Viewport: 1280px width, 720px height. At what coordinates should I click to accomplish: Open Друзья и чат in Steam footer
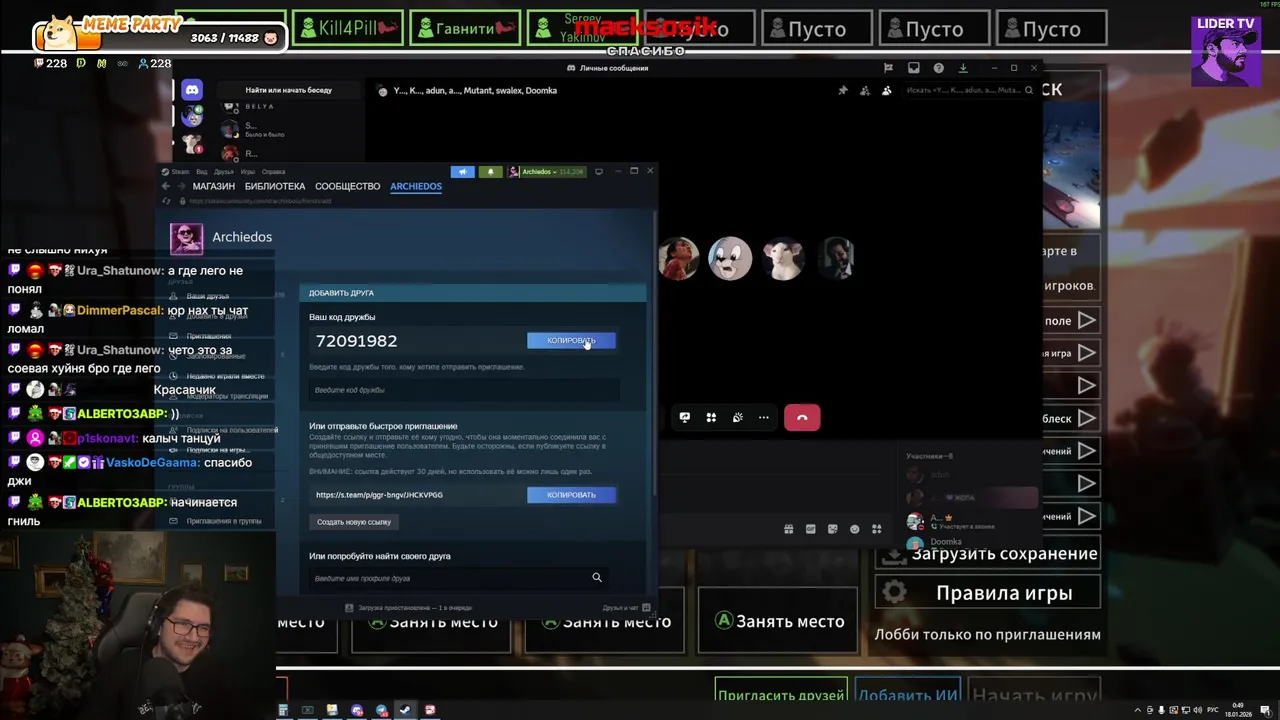click(626, 608)
